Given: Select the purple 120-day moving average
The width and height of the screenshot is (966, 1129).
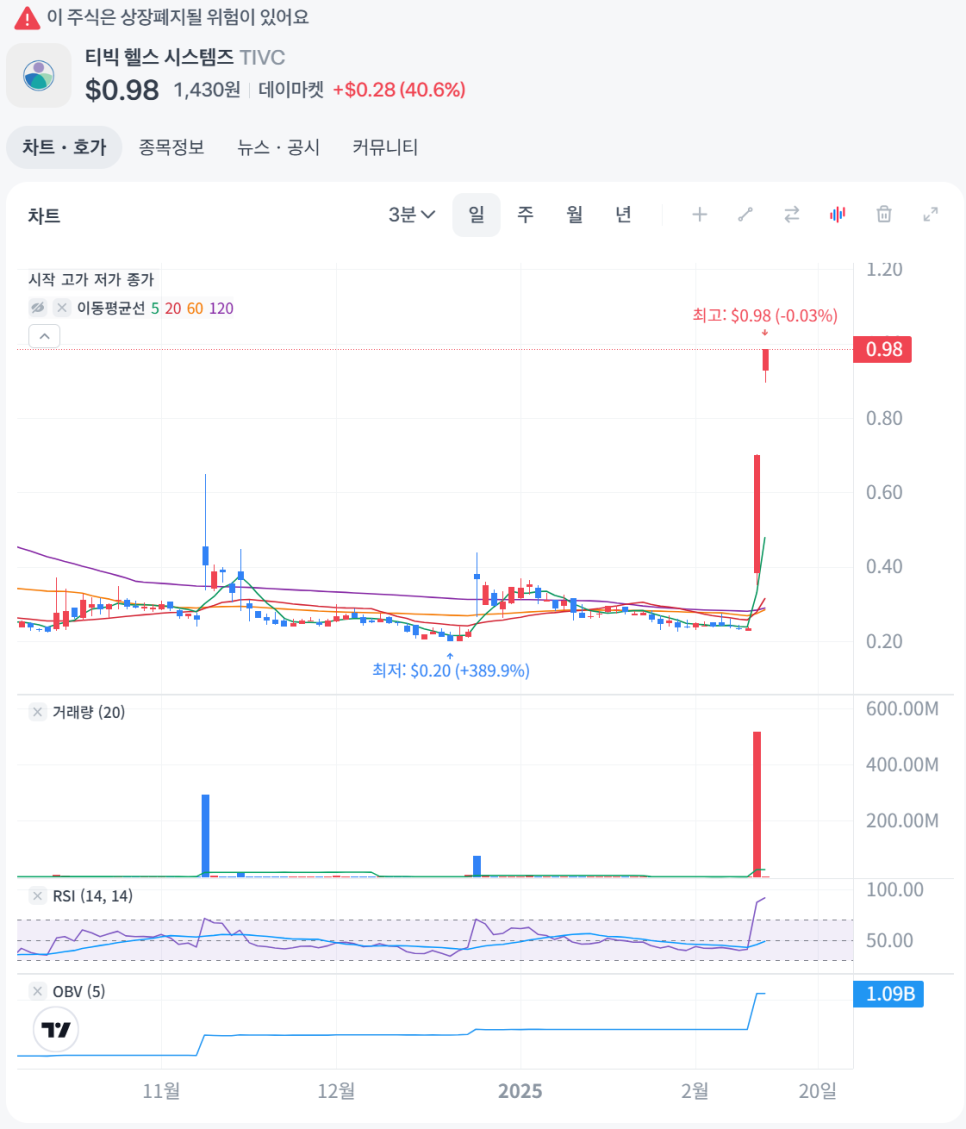Looking at the screenshot, I should (221, 308).
